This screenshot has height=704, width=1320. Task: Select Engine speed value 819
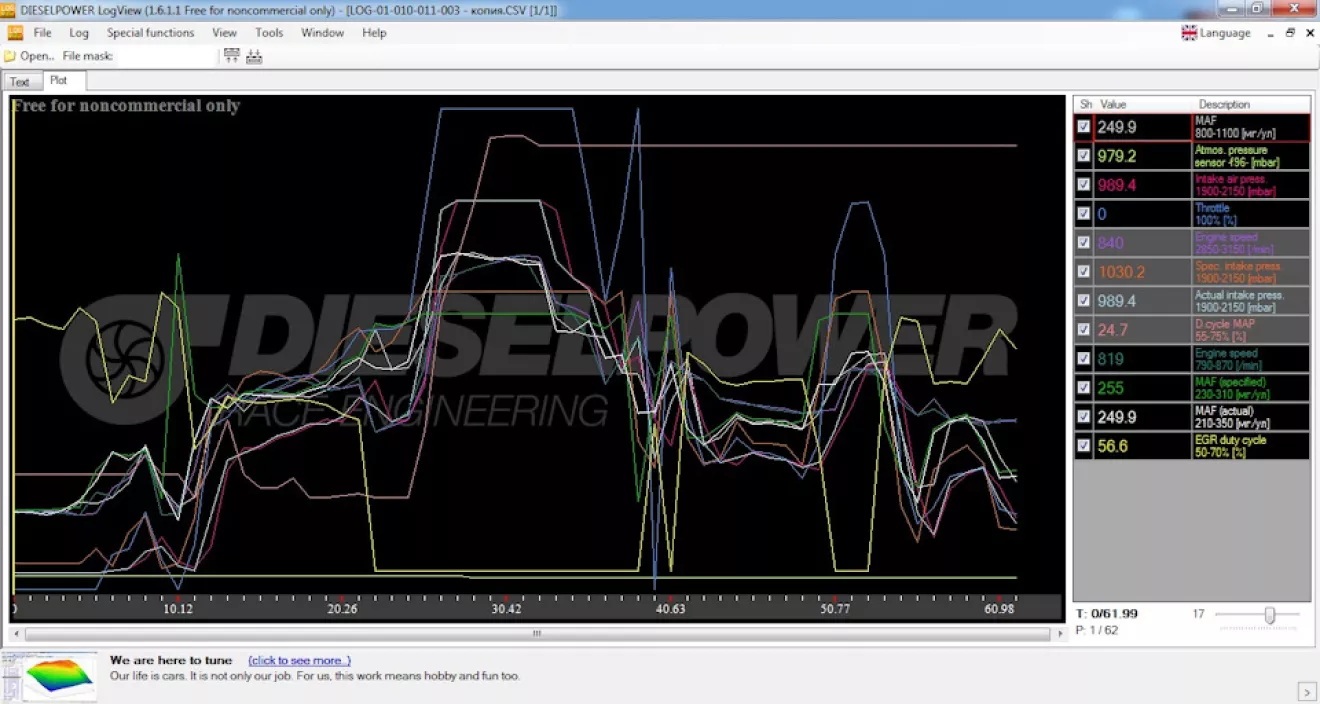(1143, 359)
